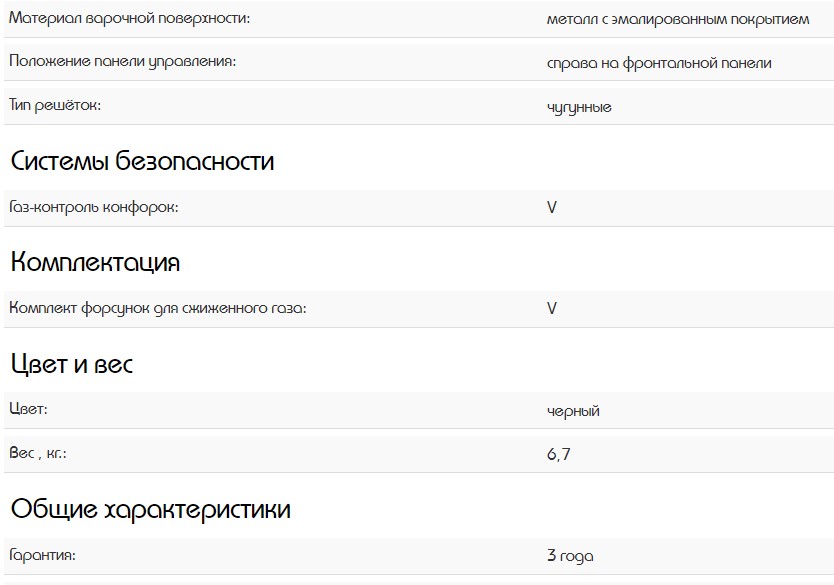
Task: Click "Комплект форсунок для сжиженного газа" label
Action: tap(157, 308)
